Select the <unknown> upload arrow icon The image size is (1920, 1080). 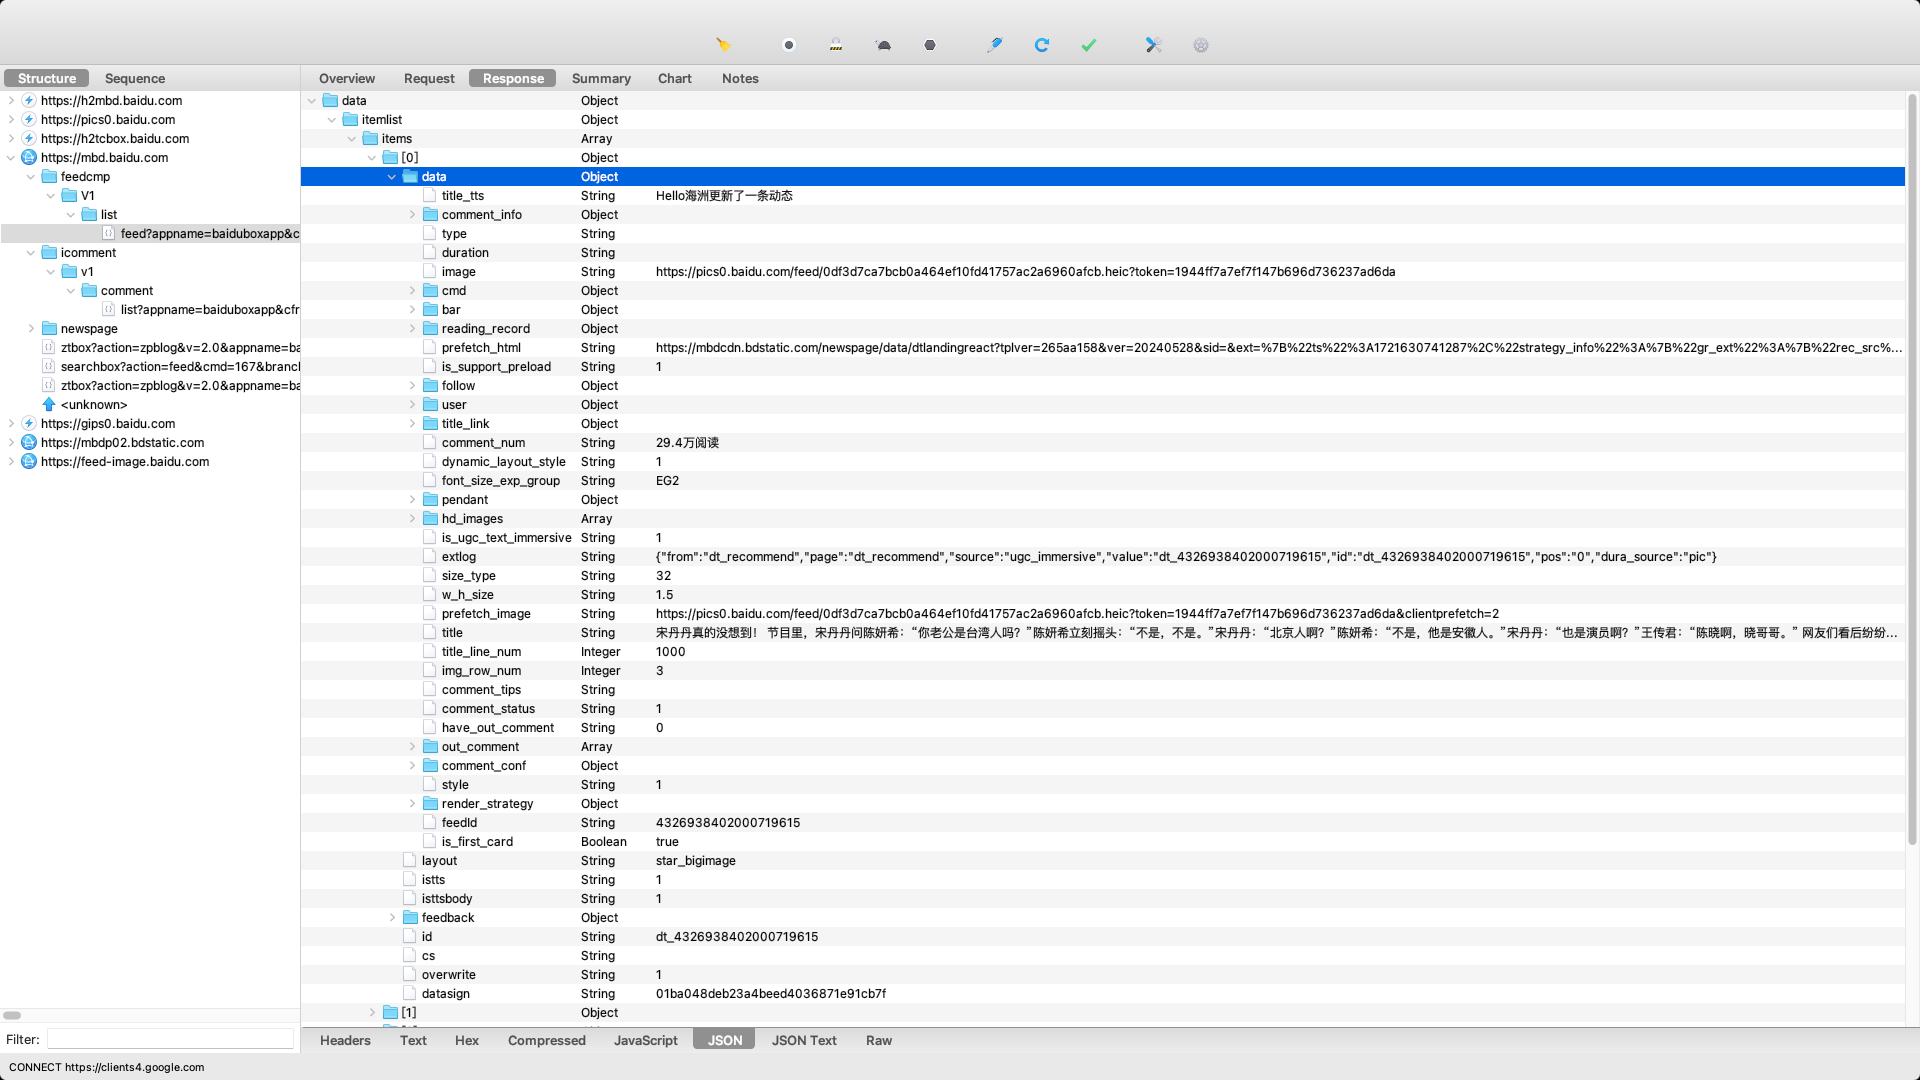click(x=49, y=404)
